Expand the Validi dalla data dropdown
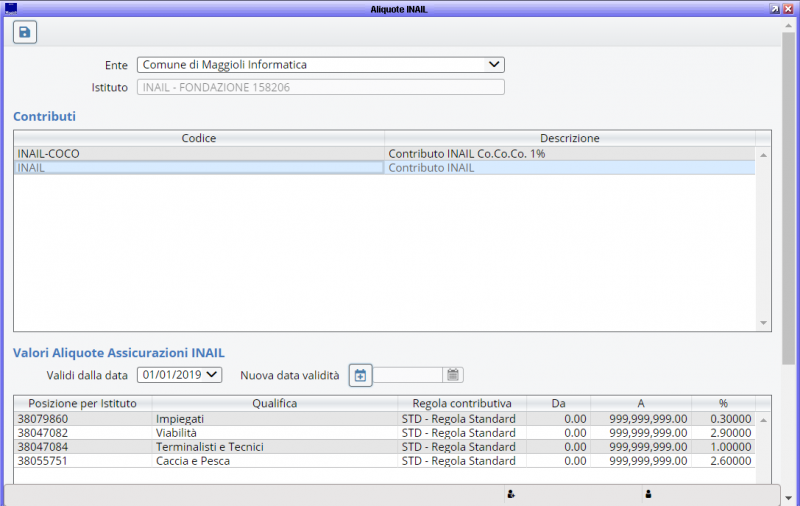This screenshot has width=800, height=506. click(212, 375)
